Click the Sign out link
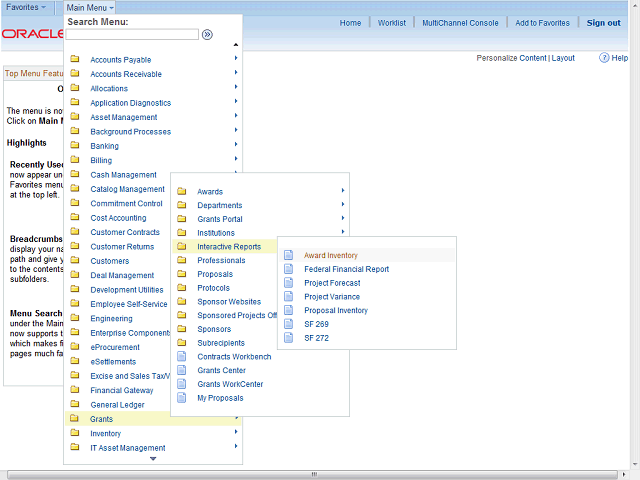Image resolution: width=640 pixels, height=480 pixels. (x=603, y=23)
